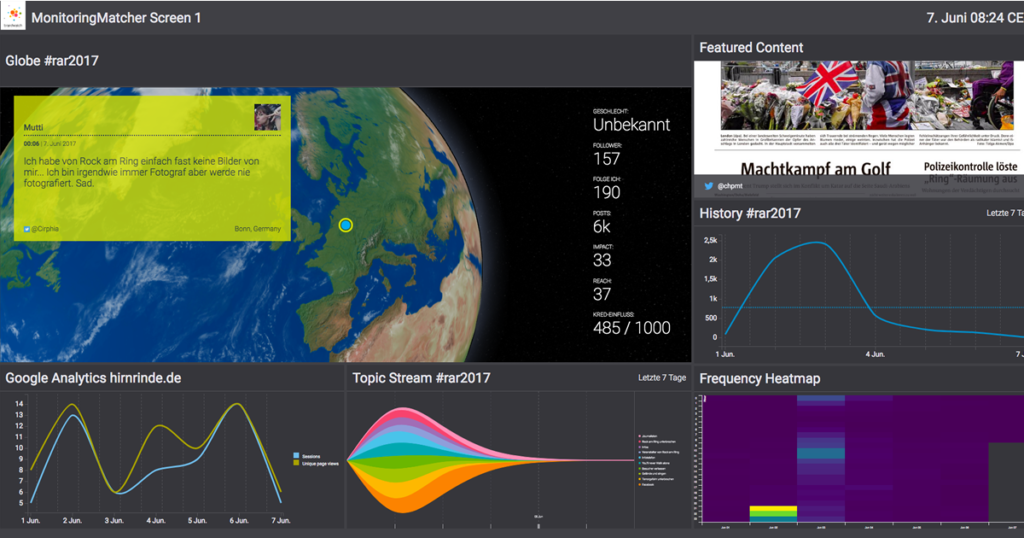Click the Topic Stream #rar2017 panel title
1024x538 pixels.
pos(421,378)
